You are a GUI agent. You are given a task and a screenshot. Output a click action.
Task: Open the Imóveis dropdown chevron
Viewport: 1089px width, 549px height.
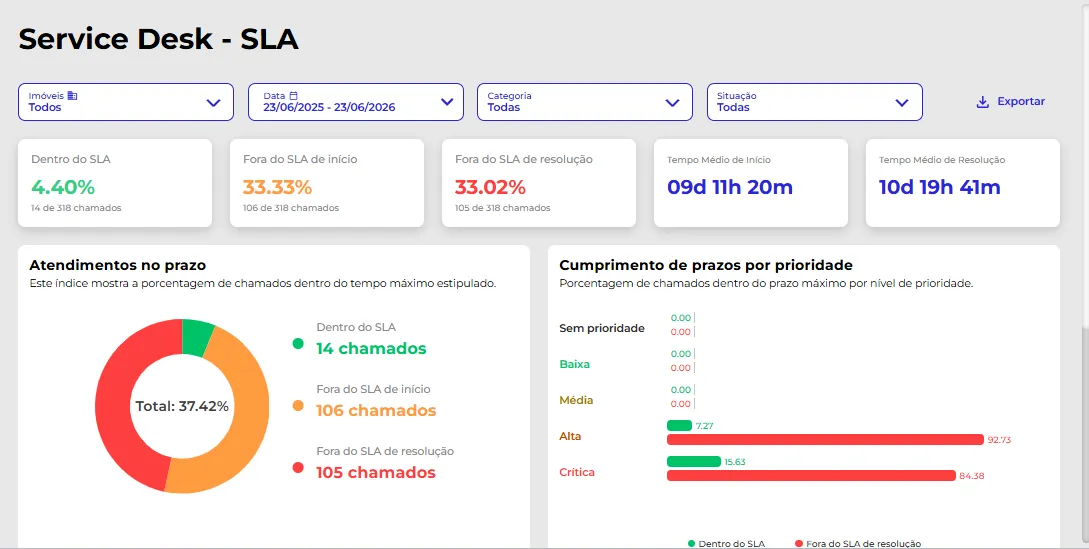coord(213,103)
